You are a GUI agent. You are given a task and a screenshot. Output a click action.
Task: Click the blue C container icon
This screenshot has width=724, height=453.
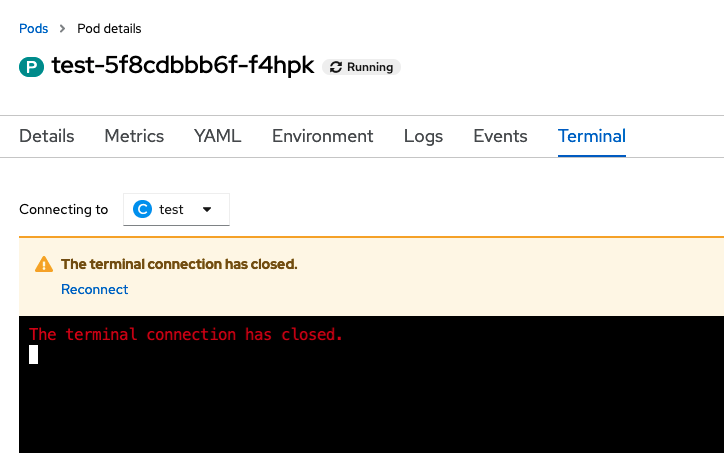[143, 210]
